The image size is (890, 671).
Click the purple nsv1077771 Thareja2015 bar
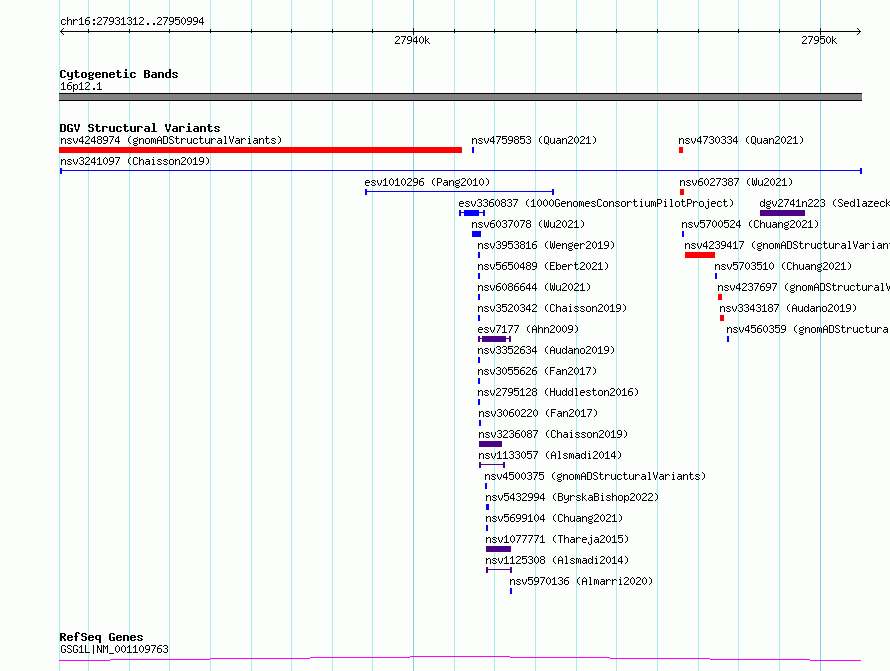pyautogui.click(x=498, y=549)
